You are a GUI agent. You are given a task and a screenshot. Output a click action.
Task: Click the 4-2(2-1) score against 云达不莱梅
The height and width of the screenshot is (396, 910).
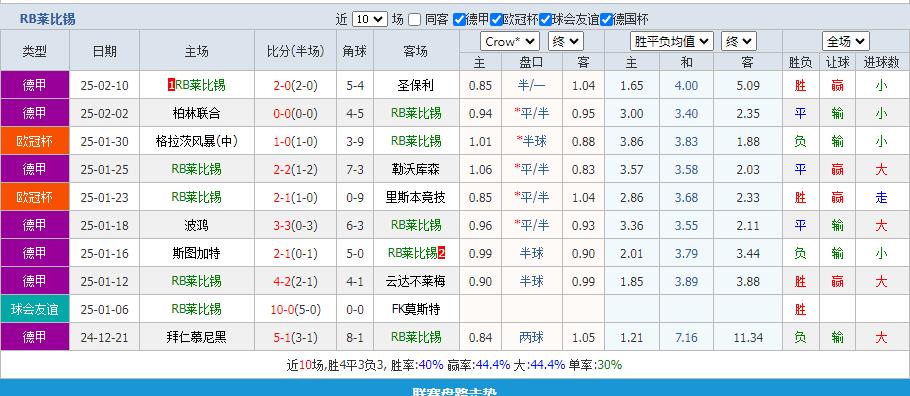pyautogui.click(x=295, y=281)
